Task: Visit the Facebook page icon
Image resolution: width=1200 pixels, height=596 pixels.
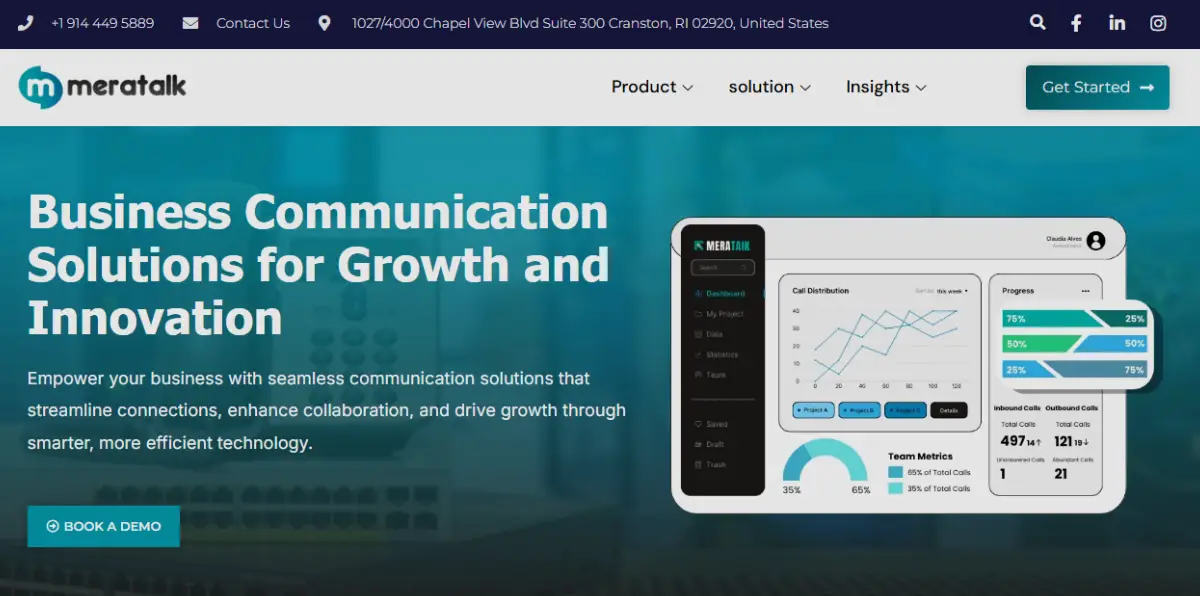Action: click(1077, 23)
